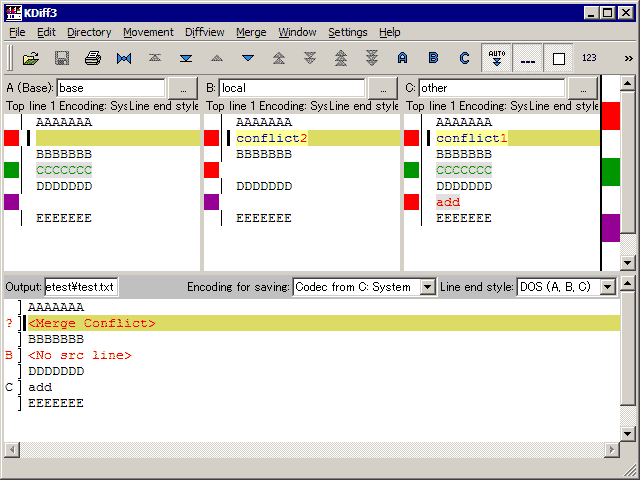This screenshot has width=640, height=480.
Task: Open the Merge menu
Action: pyautogui.click(x=251, y=32)
